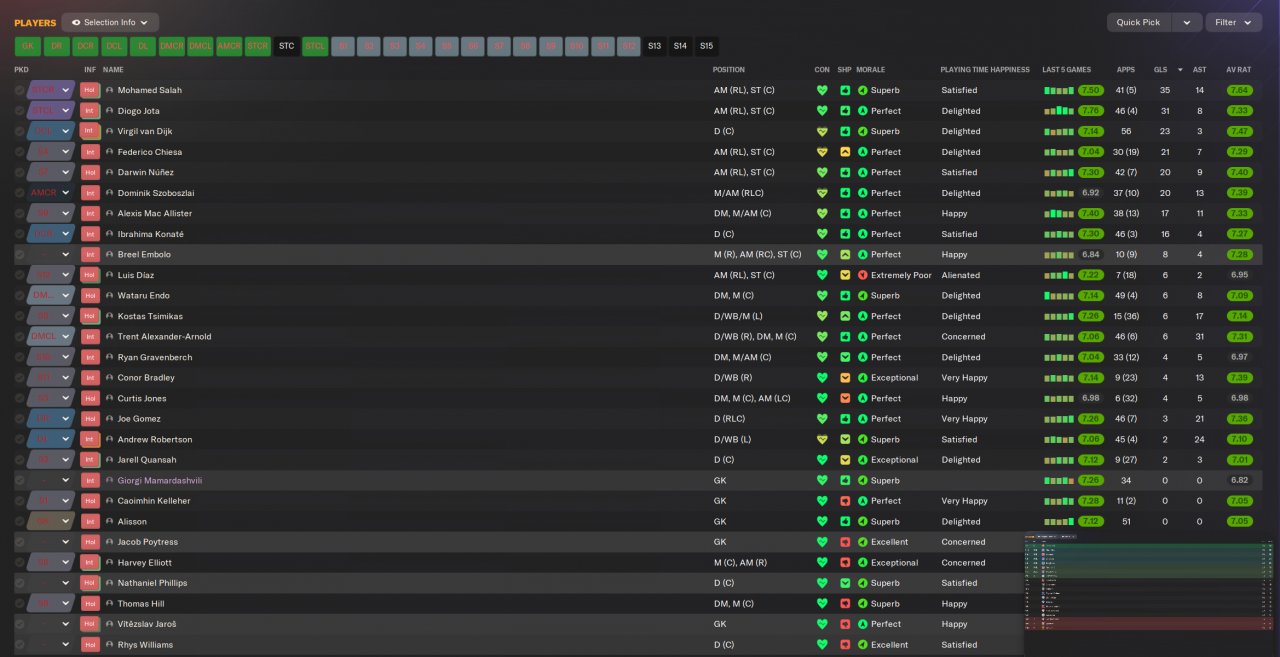Toggle selection circle for Breel Embolo
Image resolution: width=1280 pixels, height=657 pixels.
point(19,254)
